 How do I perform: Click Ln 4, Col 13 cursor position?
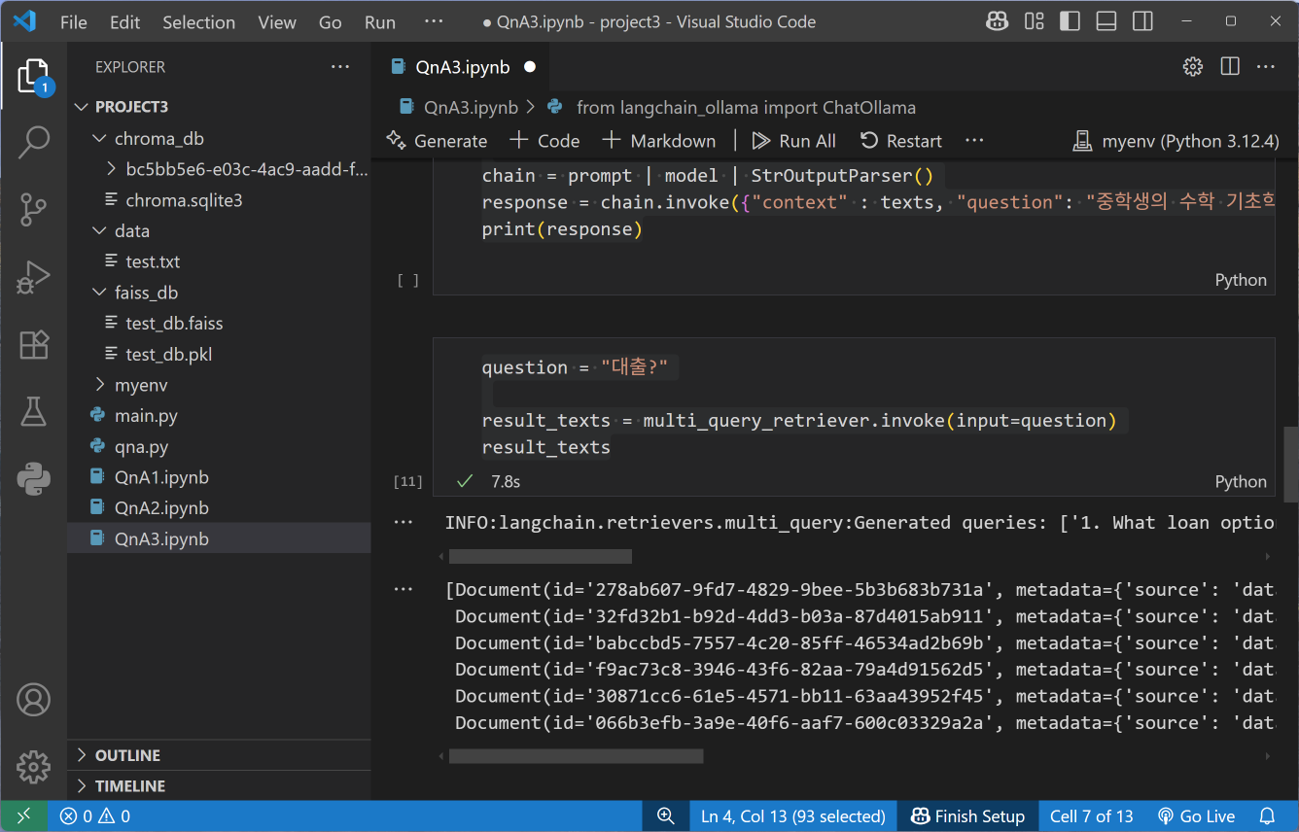[x=793, y=816]
